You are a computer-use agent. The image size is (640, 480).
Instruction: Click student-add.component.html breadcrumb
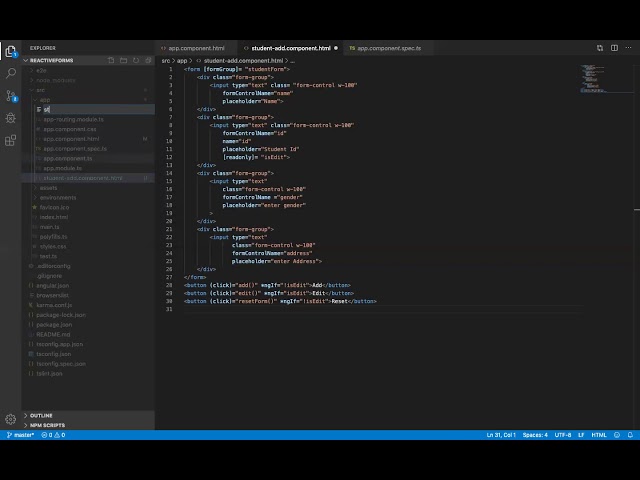pyautogui.click(x=243, y=61)
